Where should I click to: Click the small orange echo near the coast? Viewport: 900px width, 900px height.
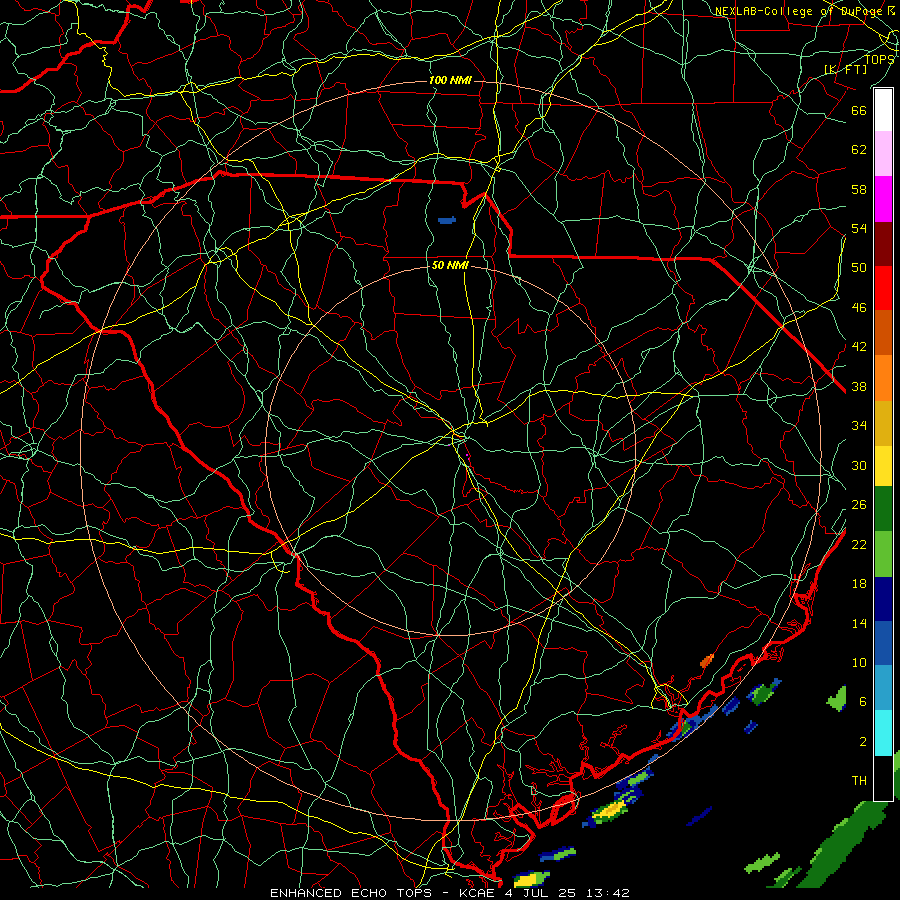click(707, 660)
